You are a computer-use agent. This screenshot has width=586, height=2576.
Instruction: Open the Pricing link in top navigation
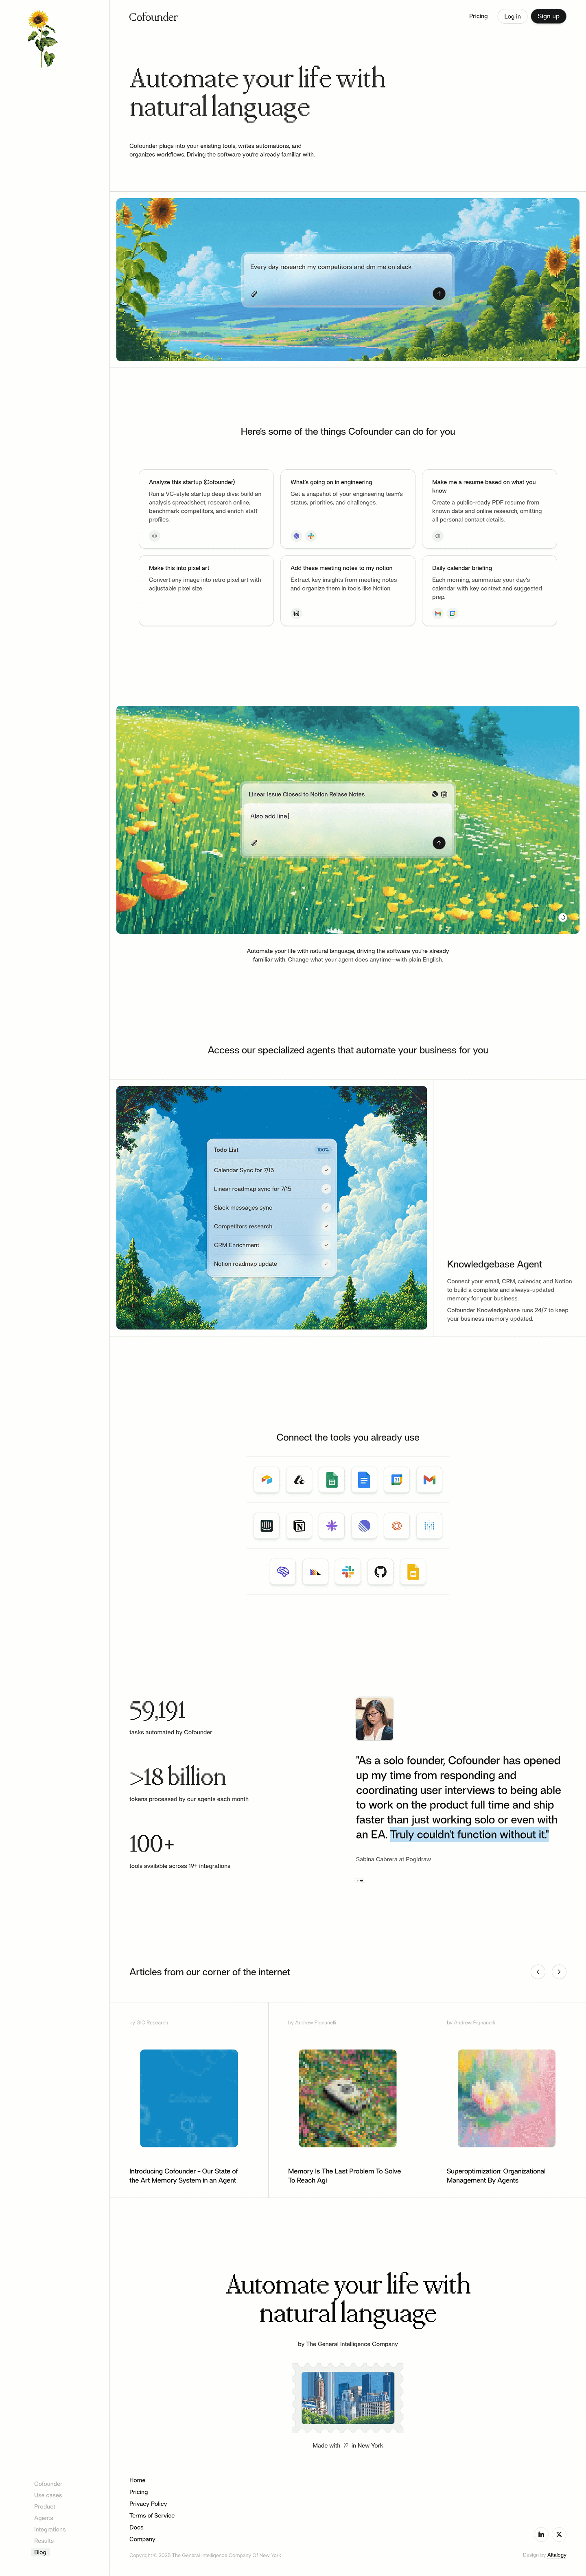click(478, 16)
